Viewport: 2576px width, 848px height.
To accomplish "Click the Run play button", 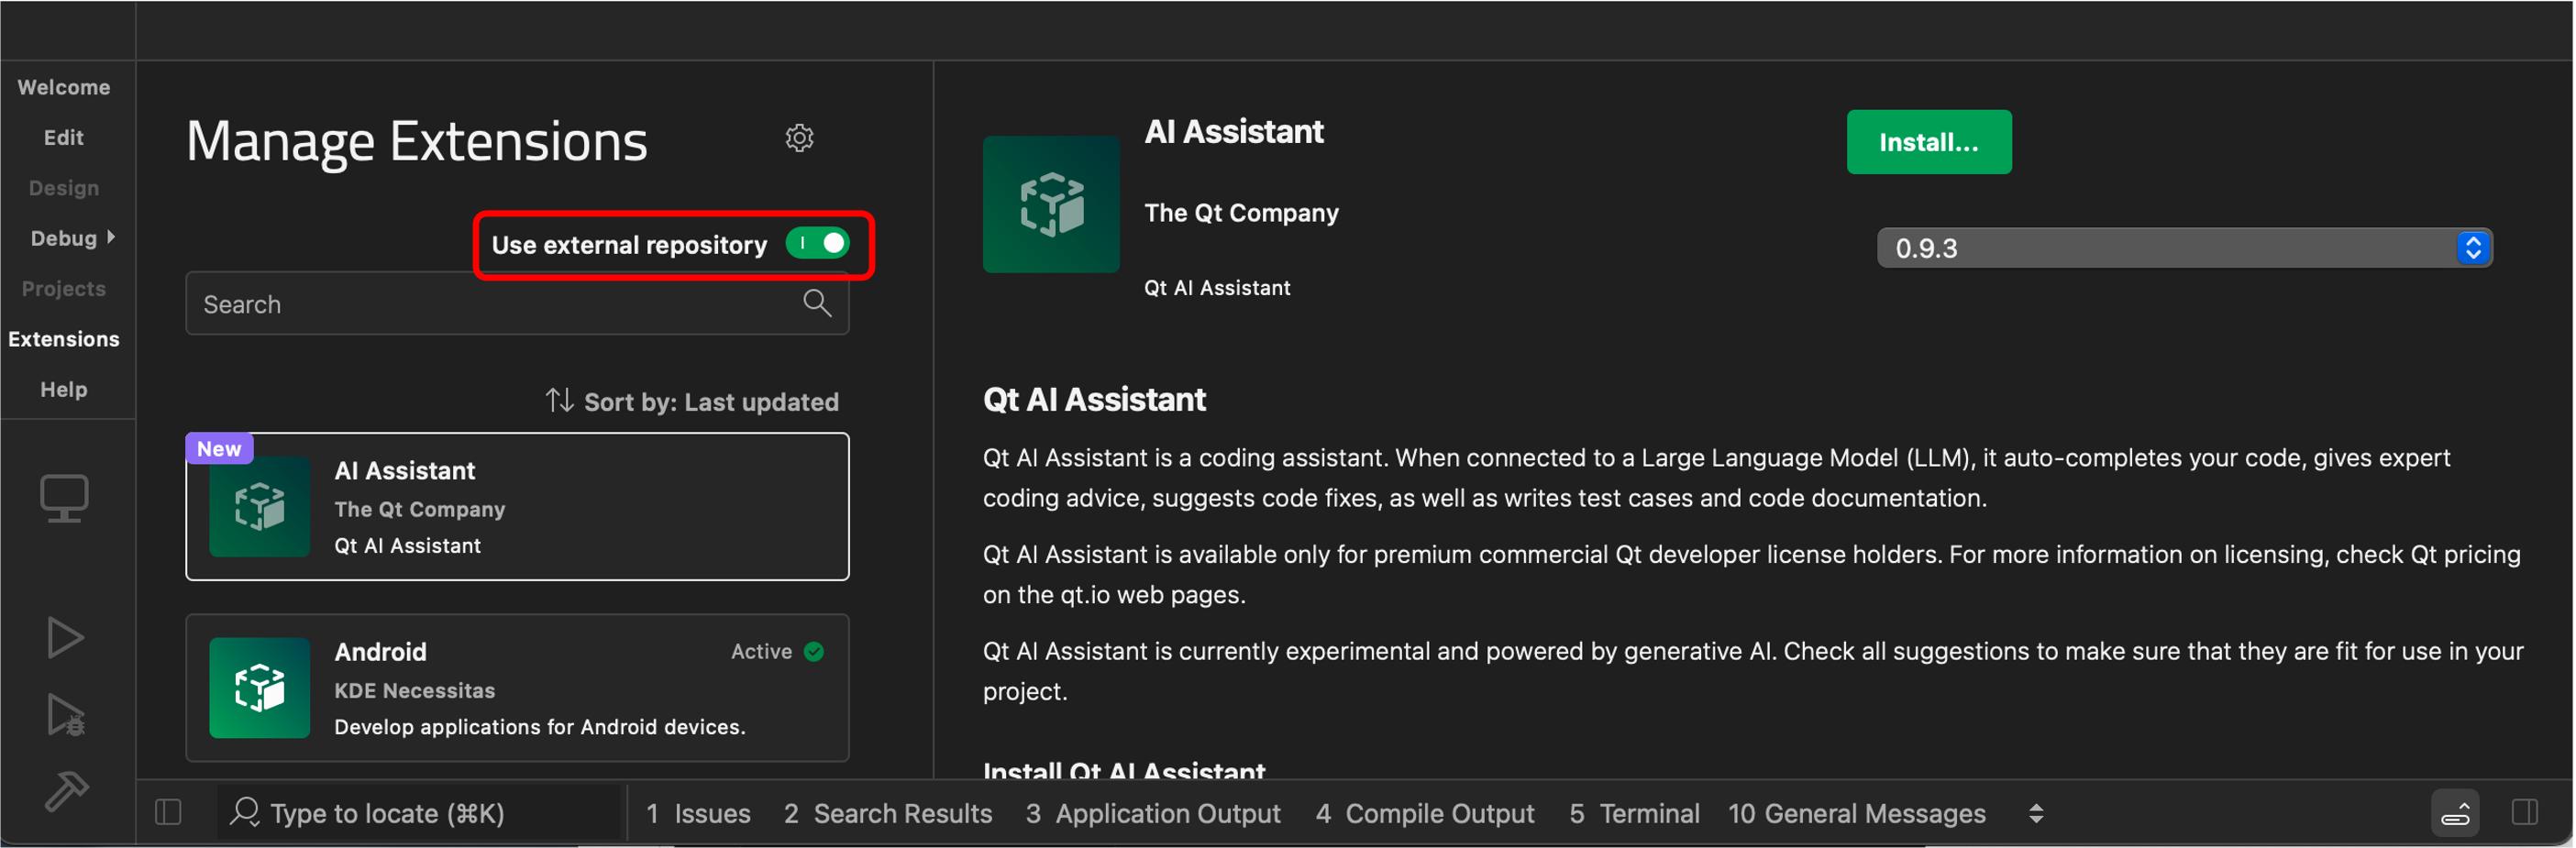I will 65,637.
